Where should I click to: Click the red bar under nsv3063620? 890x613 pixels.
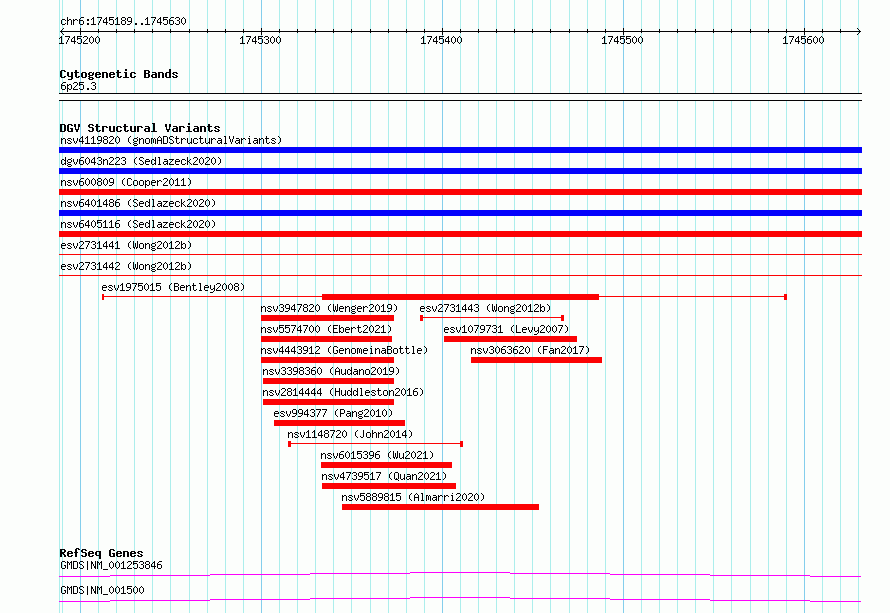[536, 360]
